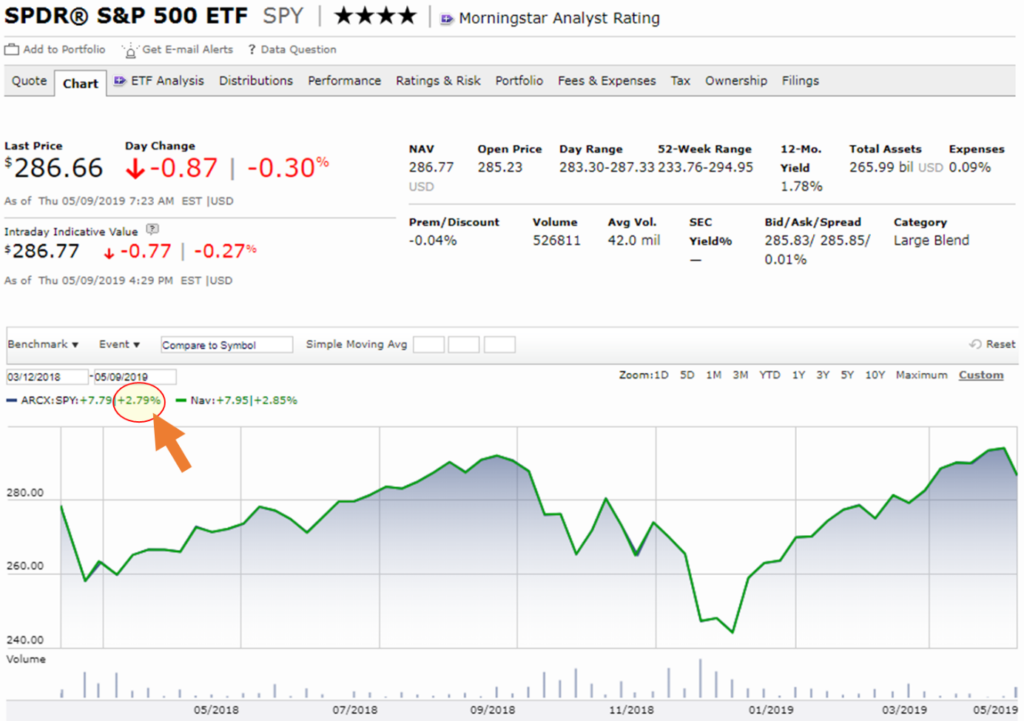The image size is (1024, 721).
Task: Open the Quote tab
Action: tap(29, 81)
